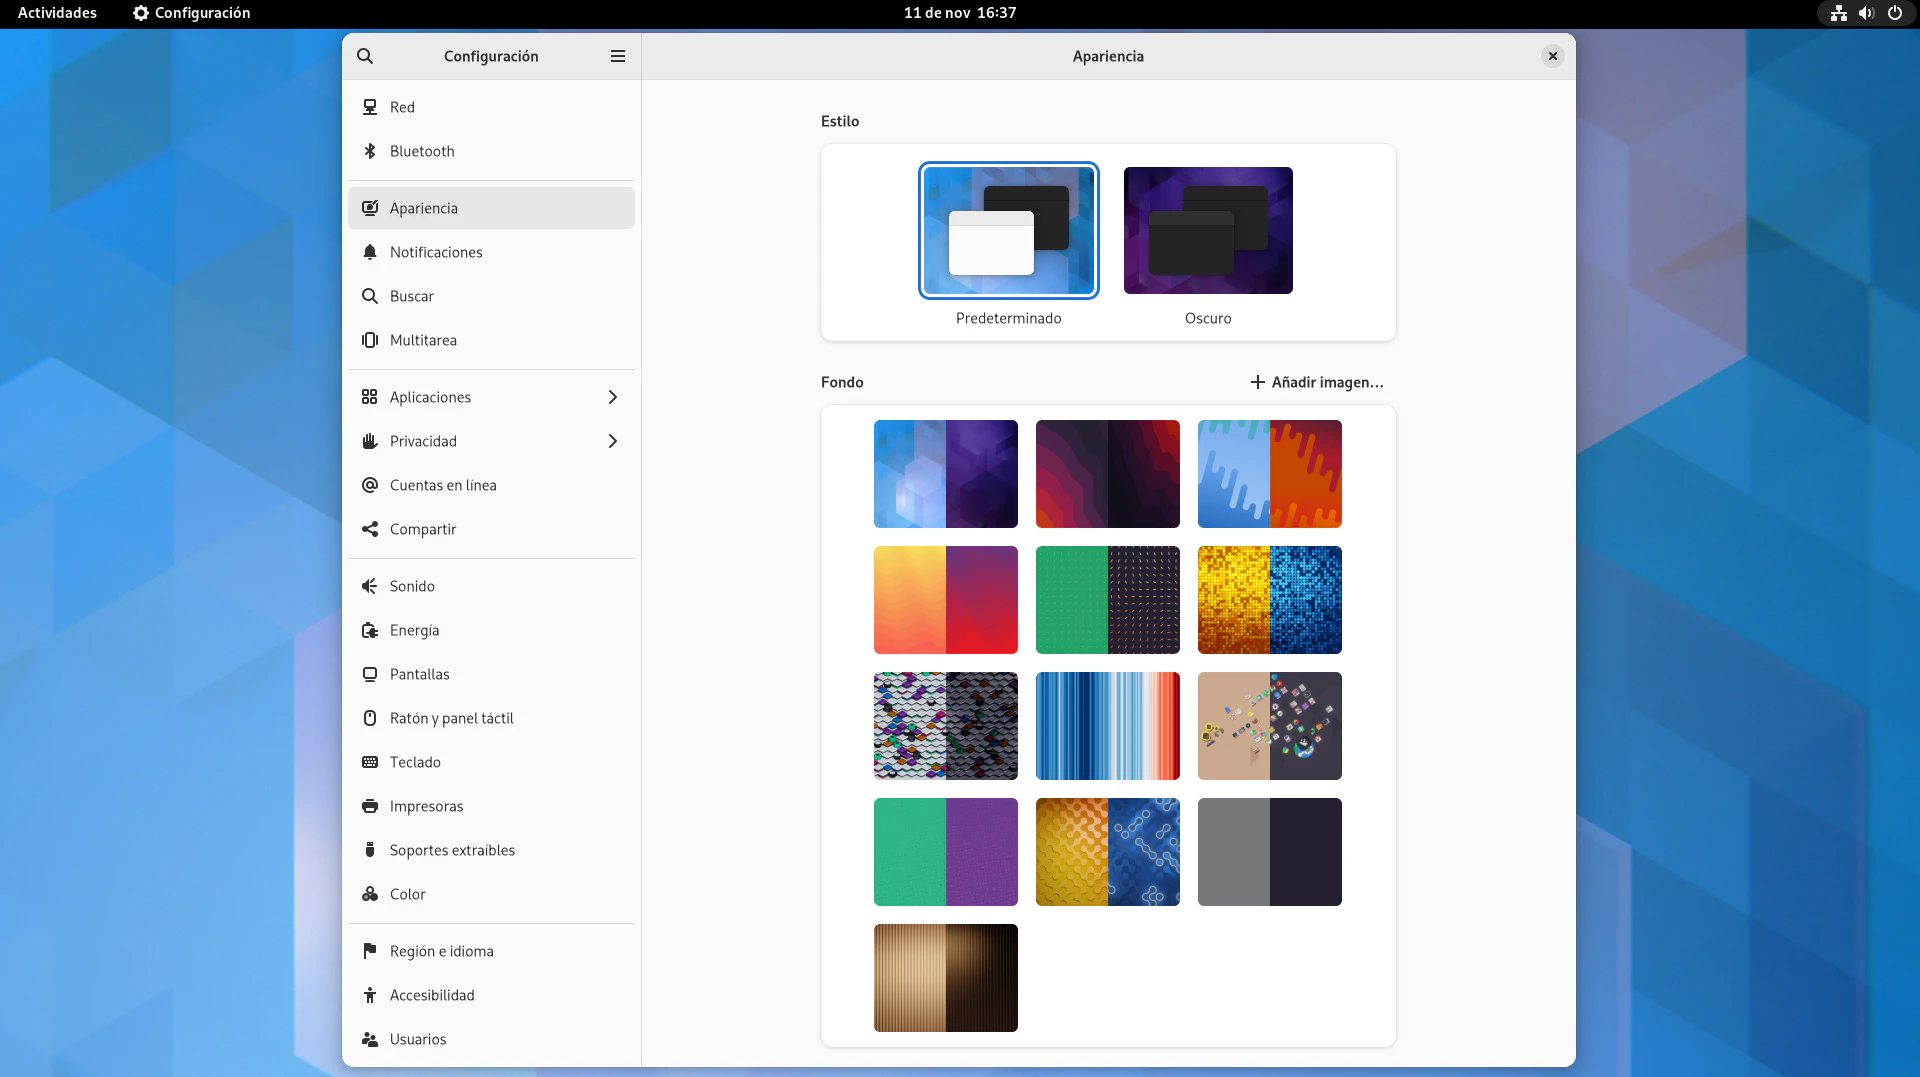Open the system power menu icon

[1894, 13]
